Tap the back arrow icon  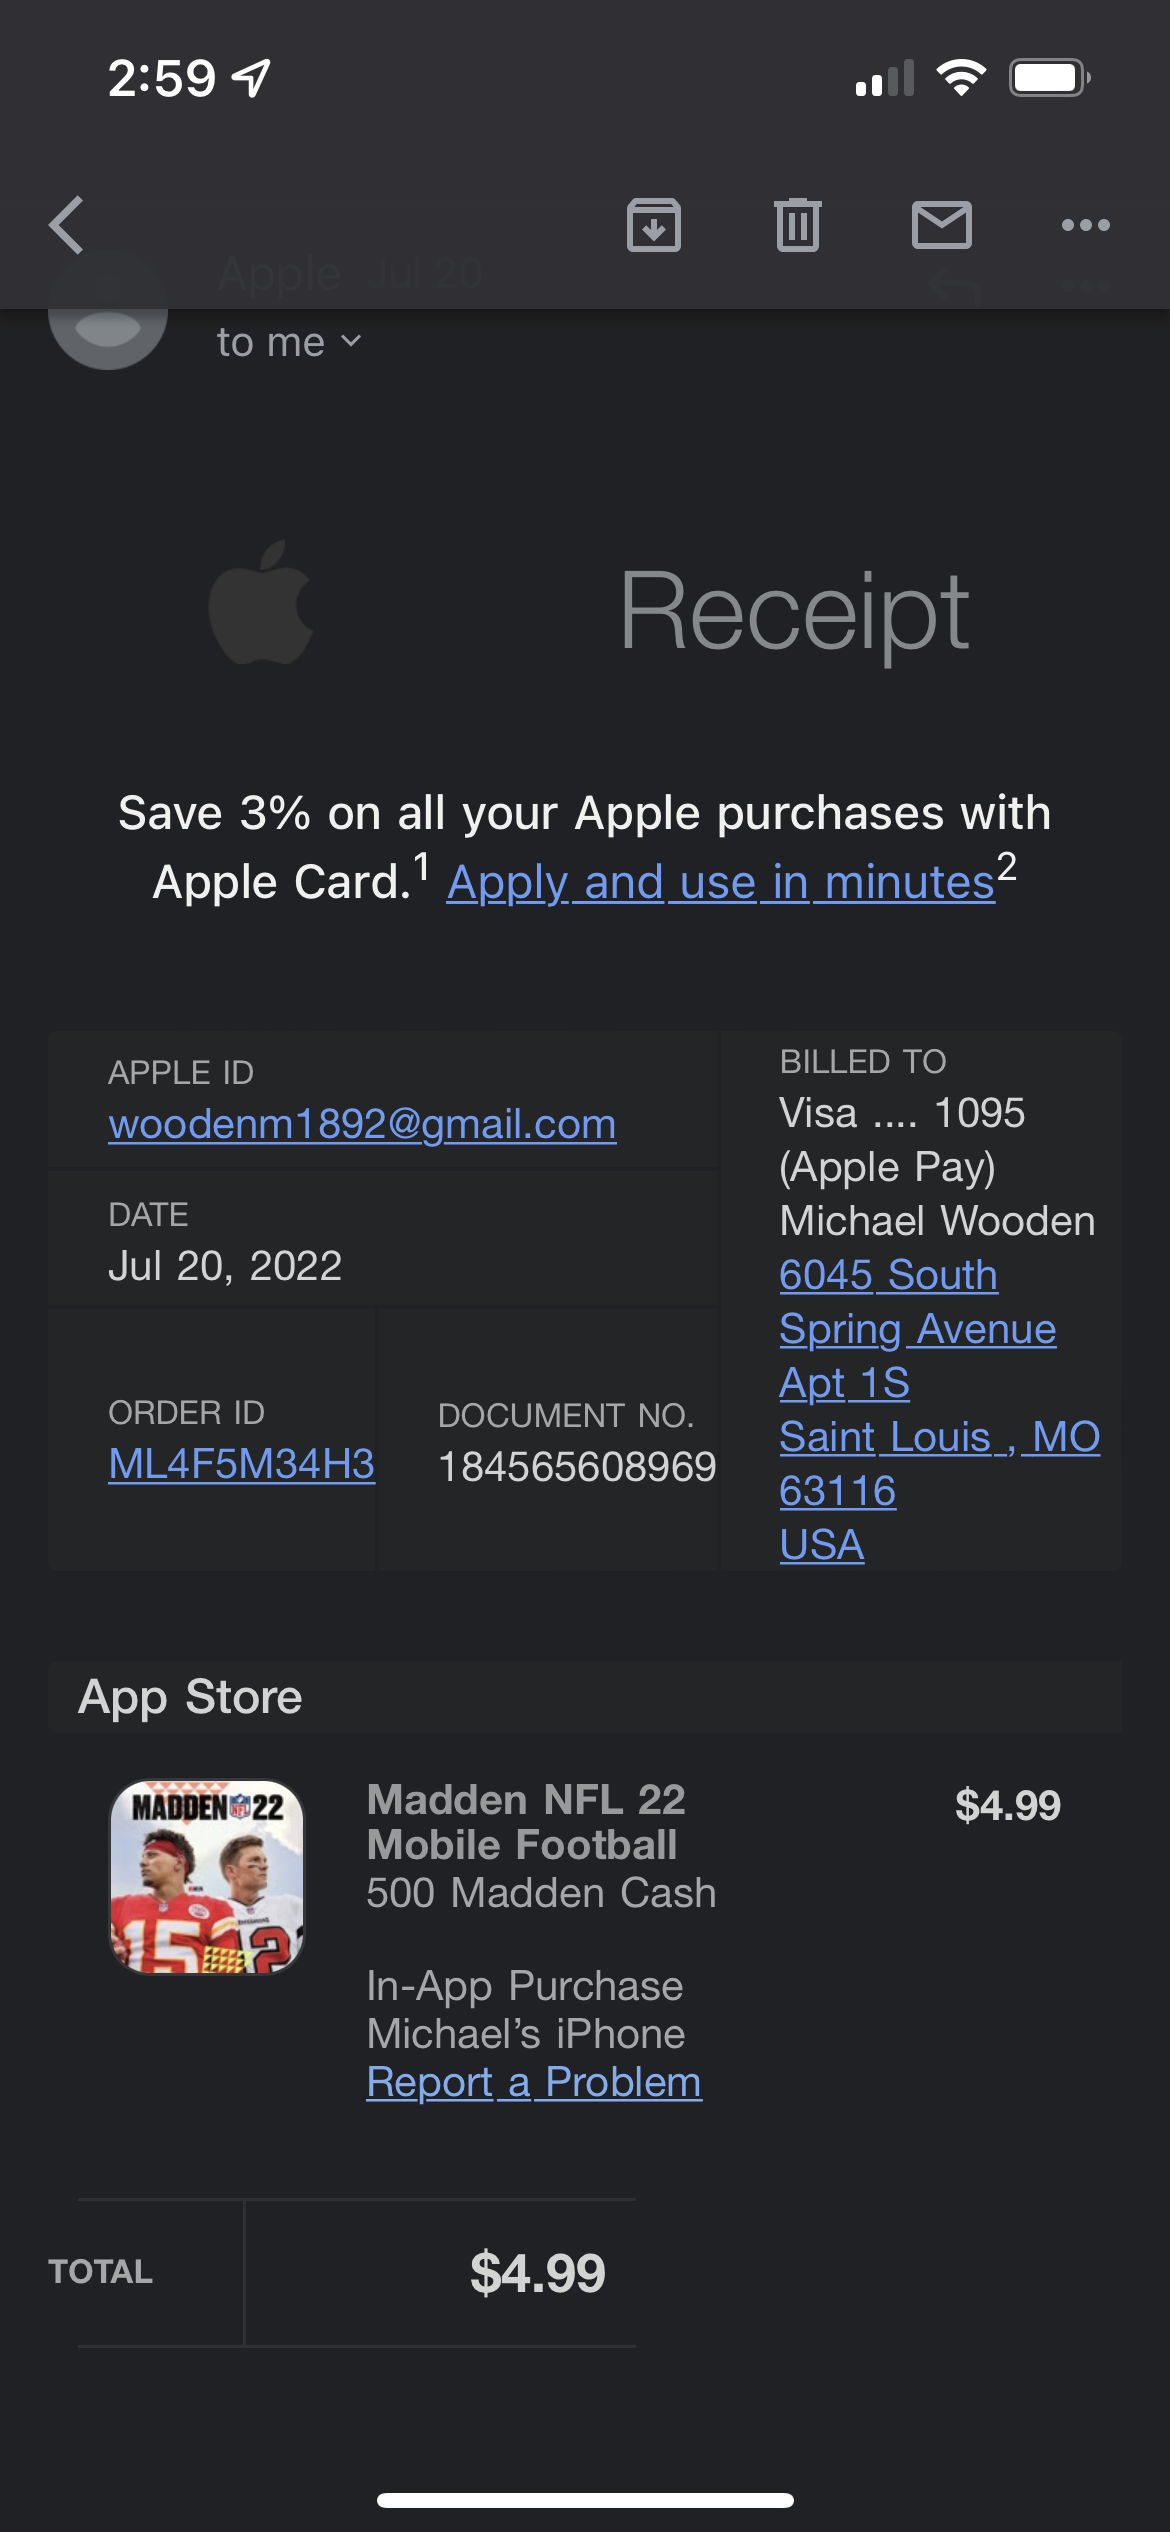pyautogui.click(x=67, y=225)
